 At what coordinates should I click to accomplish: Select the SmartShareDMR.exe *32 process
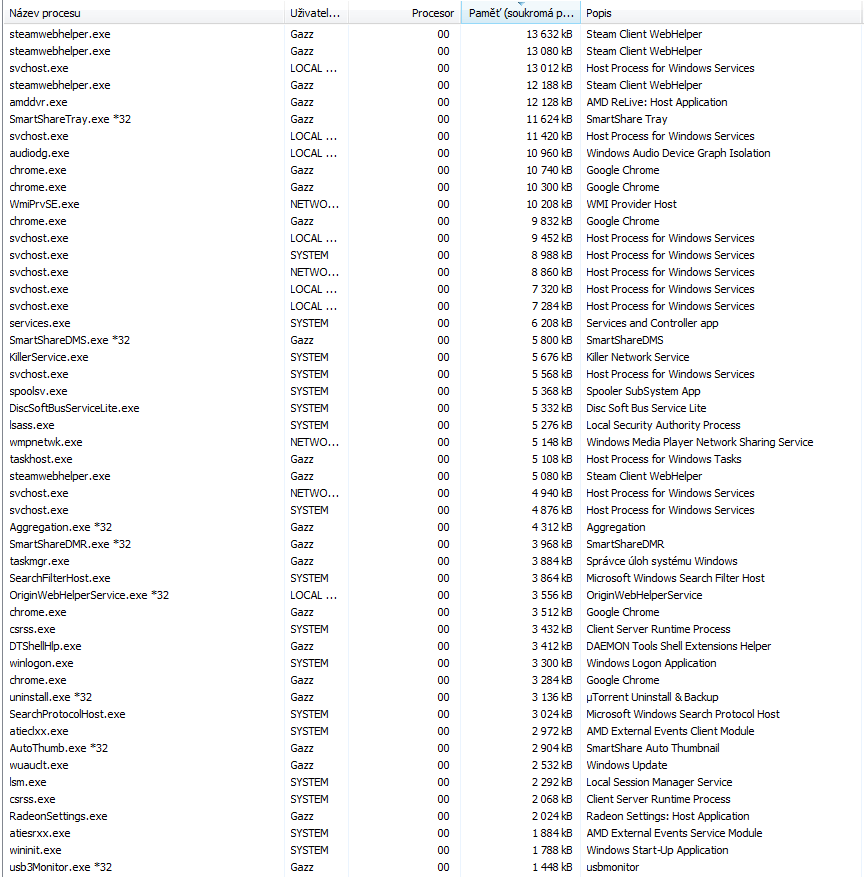[433, 544]
